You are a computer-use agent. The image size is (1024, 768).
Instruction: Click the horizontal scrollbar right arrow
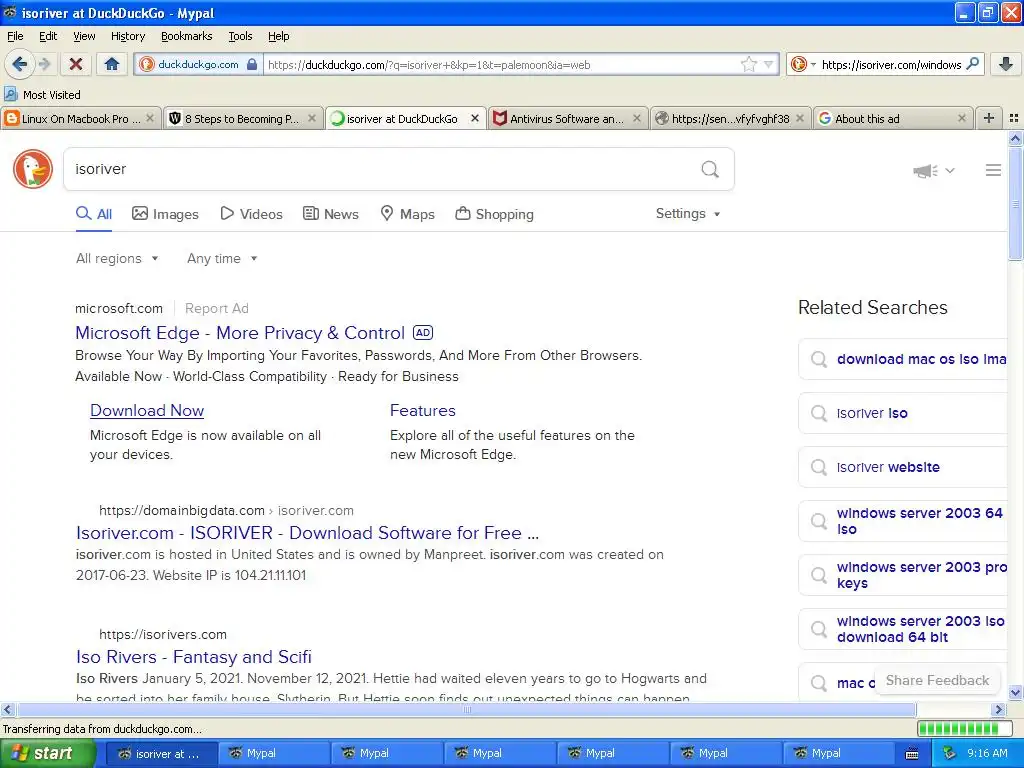(999, 709)
